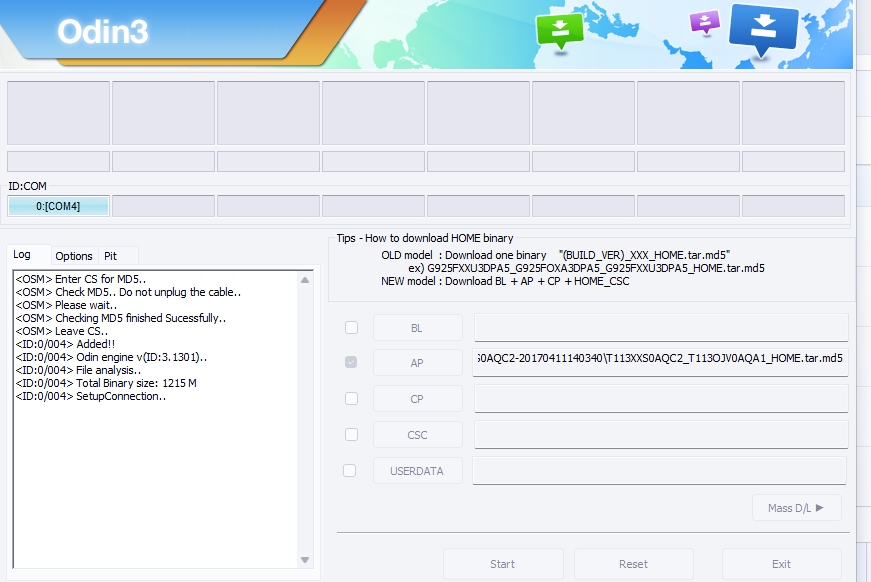871x582 pixels.
Task: Click the Reset button
Action: (633, 564)
